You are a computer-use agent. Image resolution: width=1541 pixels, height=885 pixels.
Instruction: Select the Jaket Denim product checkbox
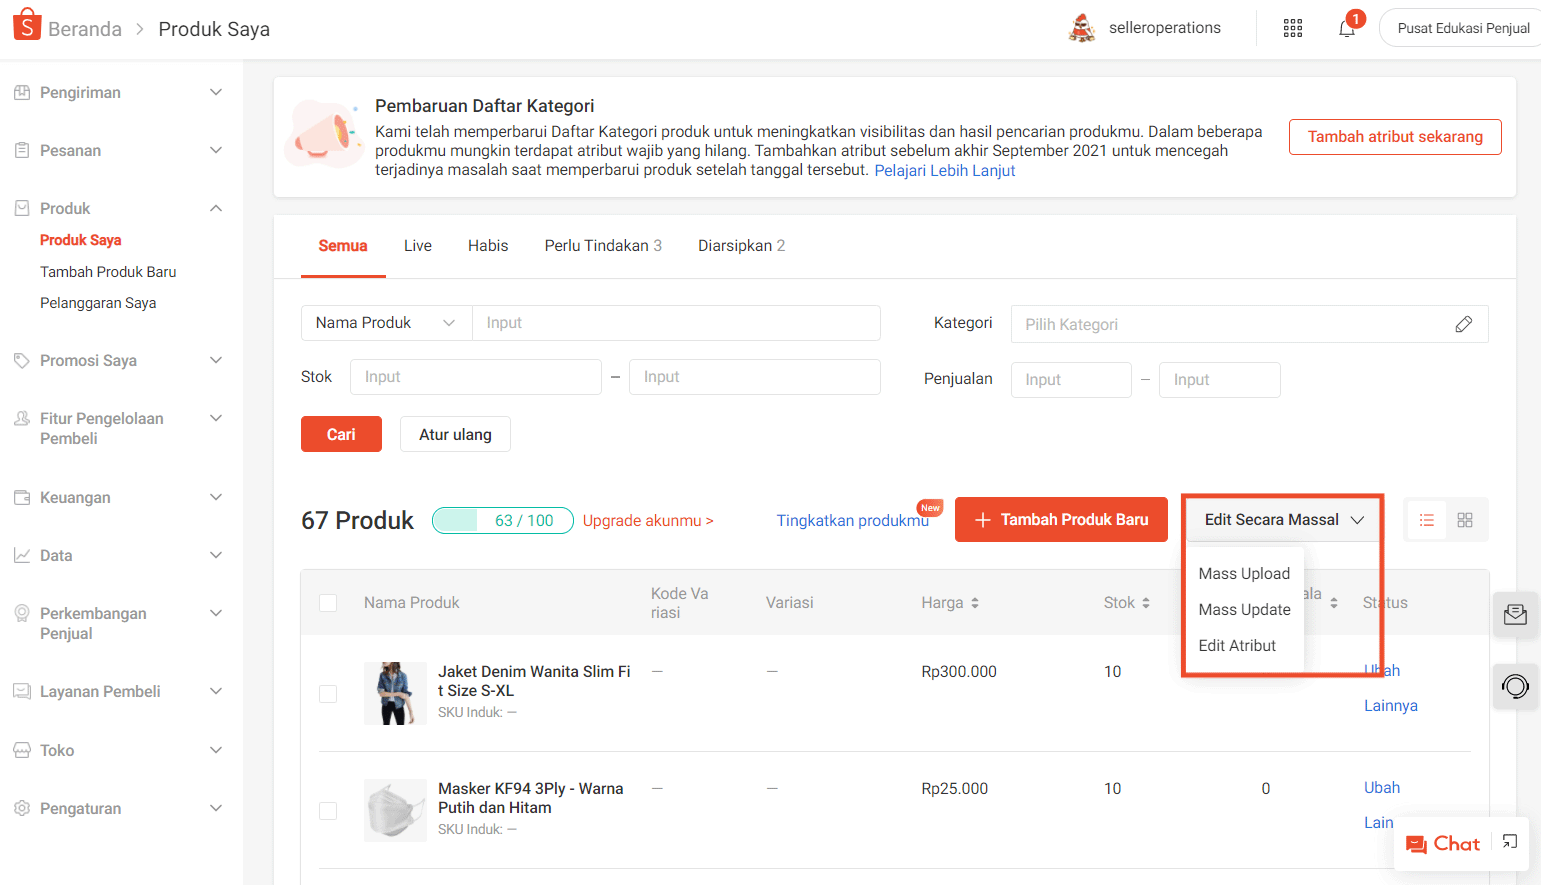point(328,693)
